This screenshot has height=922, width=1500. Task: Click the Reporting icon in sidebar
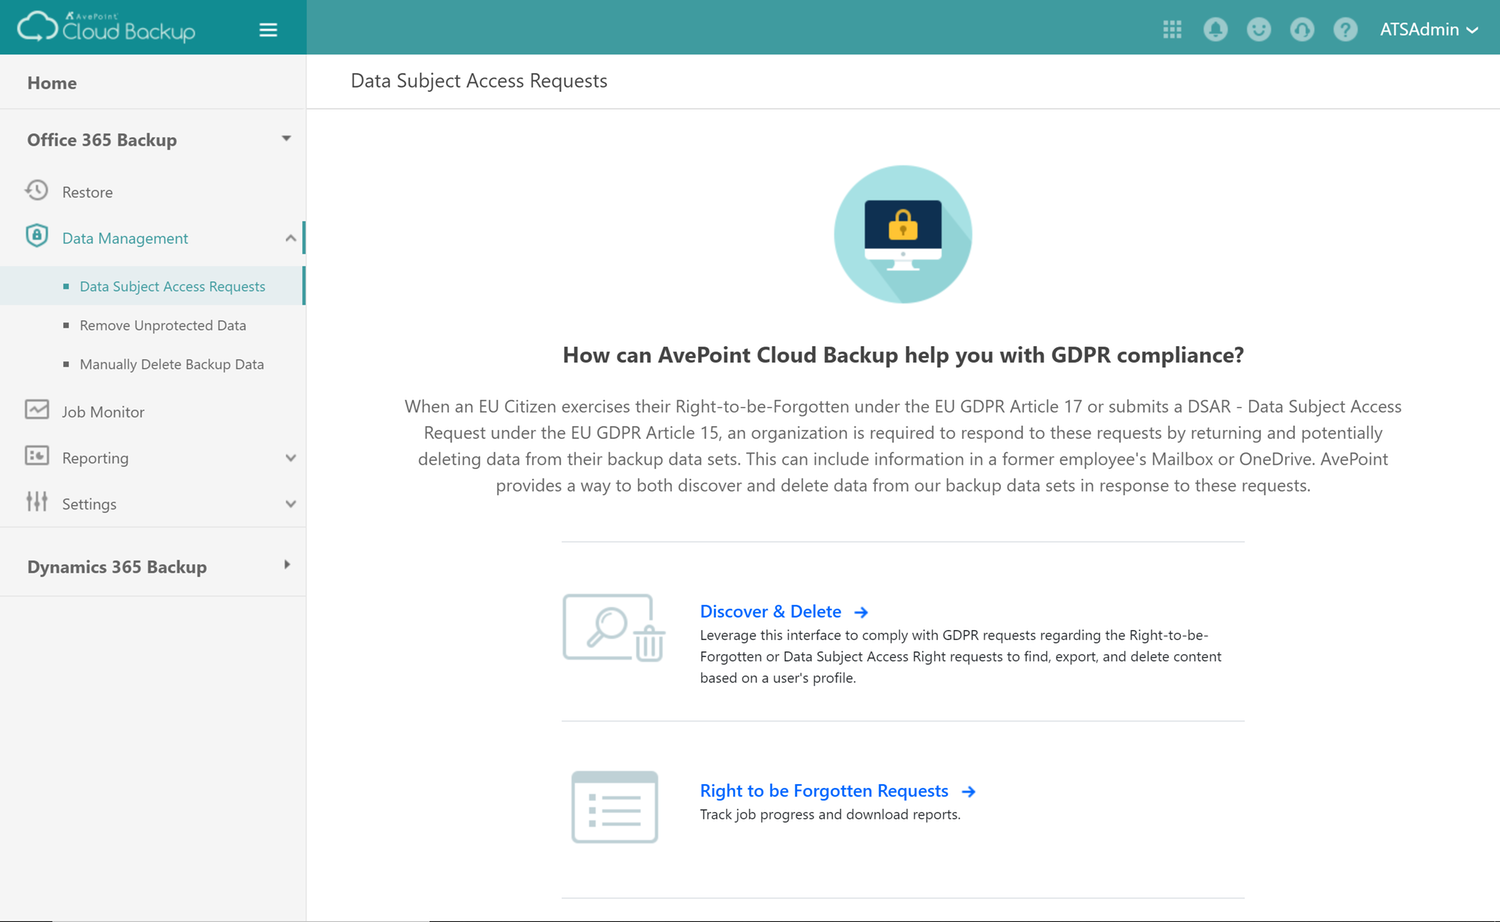pyautogui.click(x=37, y=457)
